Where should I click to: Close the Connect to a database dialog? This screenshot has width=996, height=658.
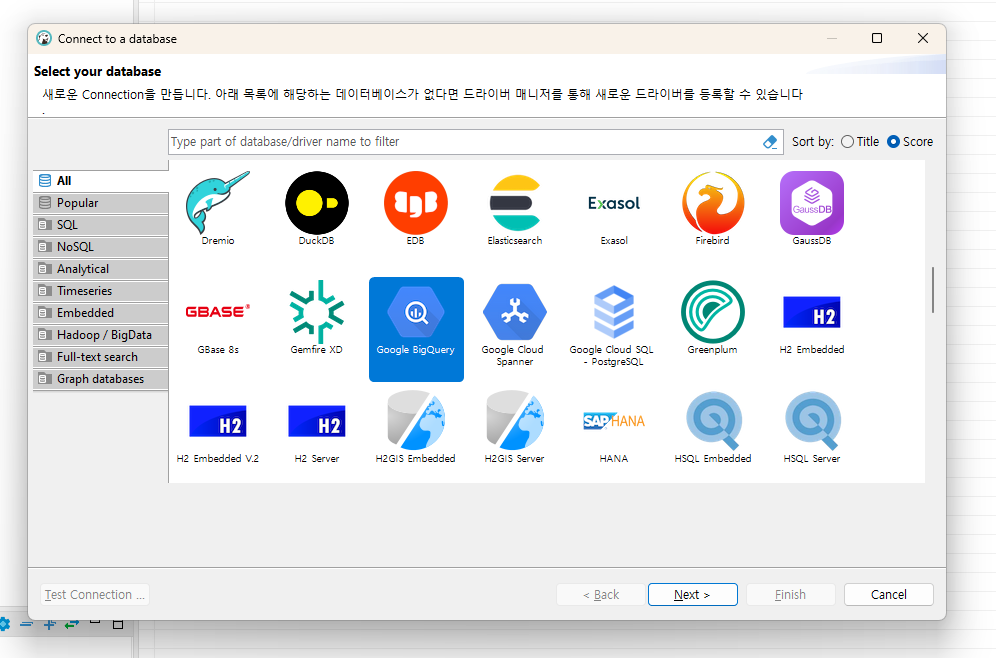[923, 38]
